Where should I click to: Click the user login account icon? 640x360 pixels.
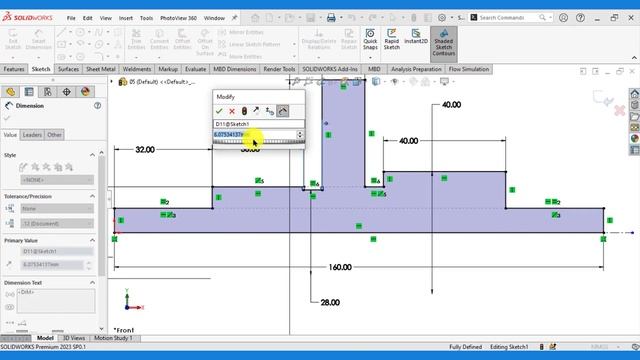pos(563,18)
